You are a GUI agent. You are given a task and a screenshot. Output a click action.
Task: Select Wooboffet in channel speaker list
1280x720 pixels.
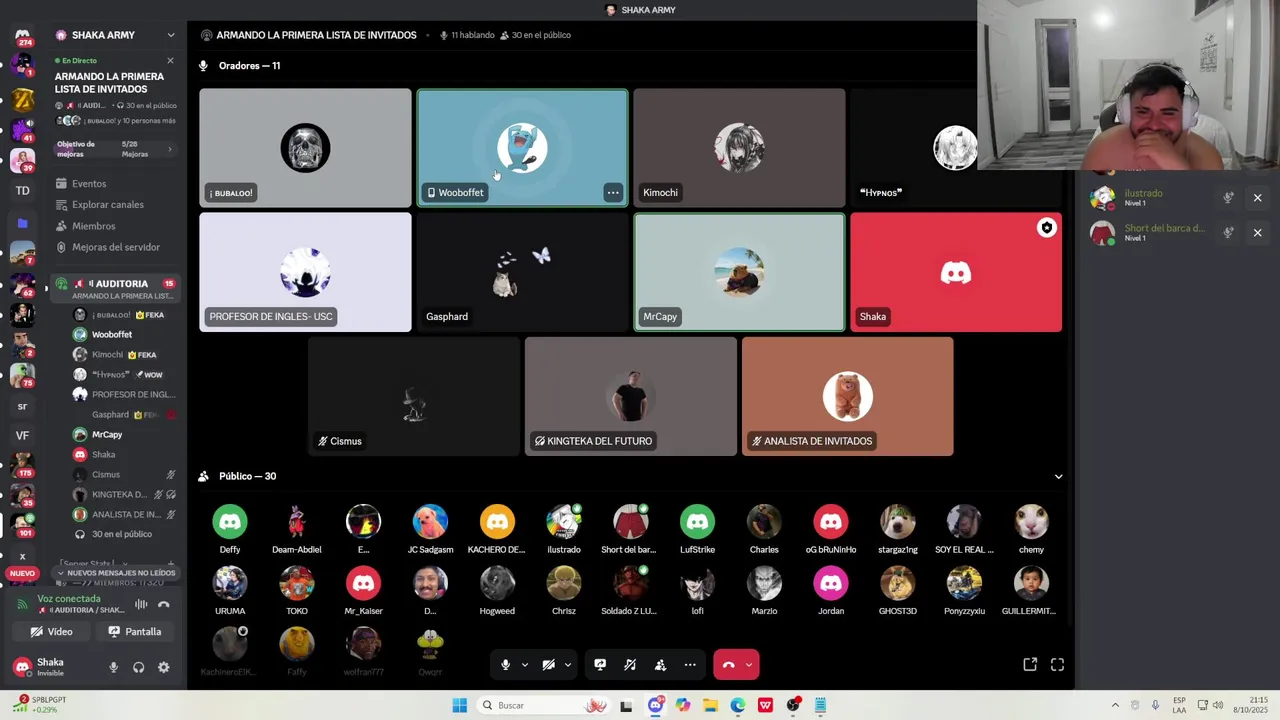[x=111, y=335]
